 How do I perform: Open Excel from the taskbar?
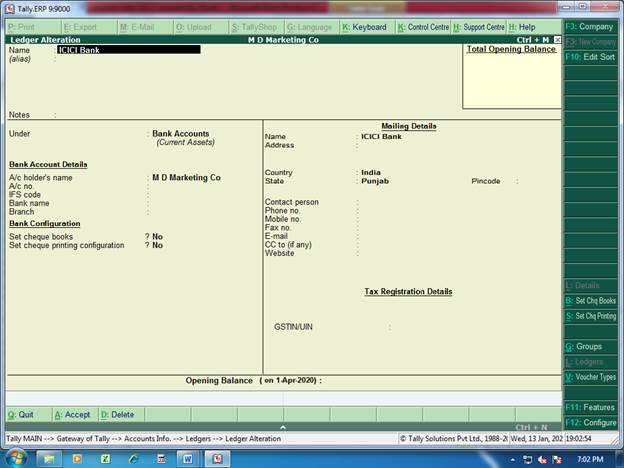coord(105,459)
